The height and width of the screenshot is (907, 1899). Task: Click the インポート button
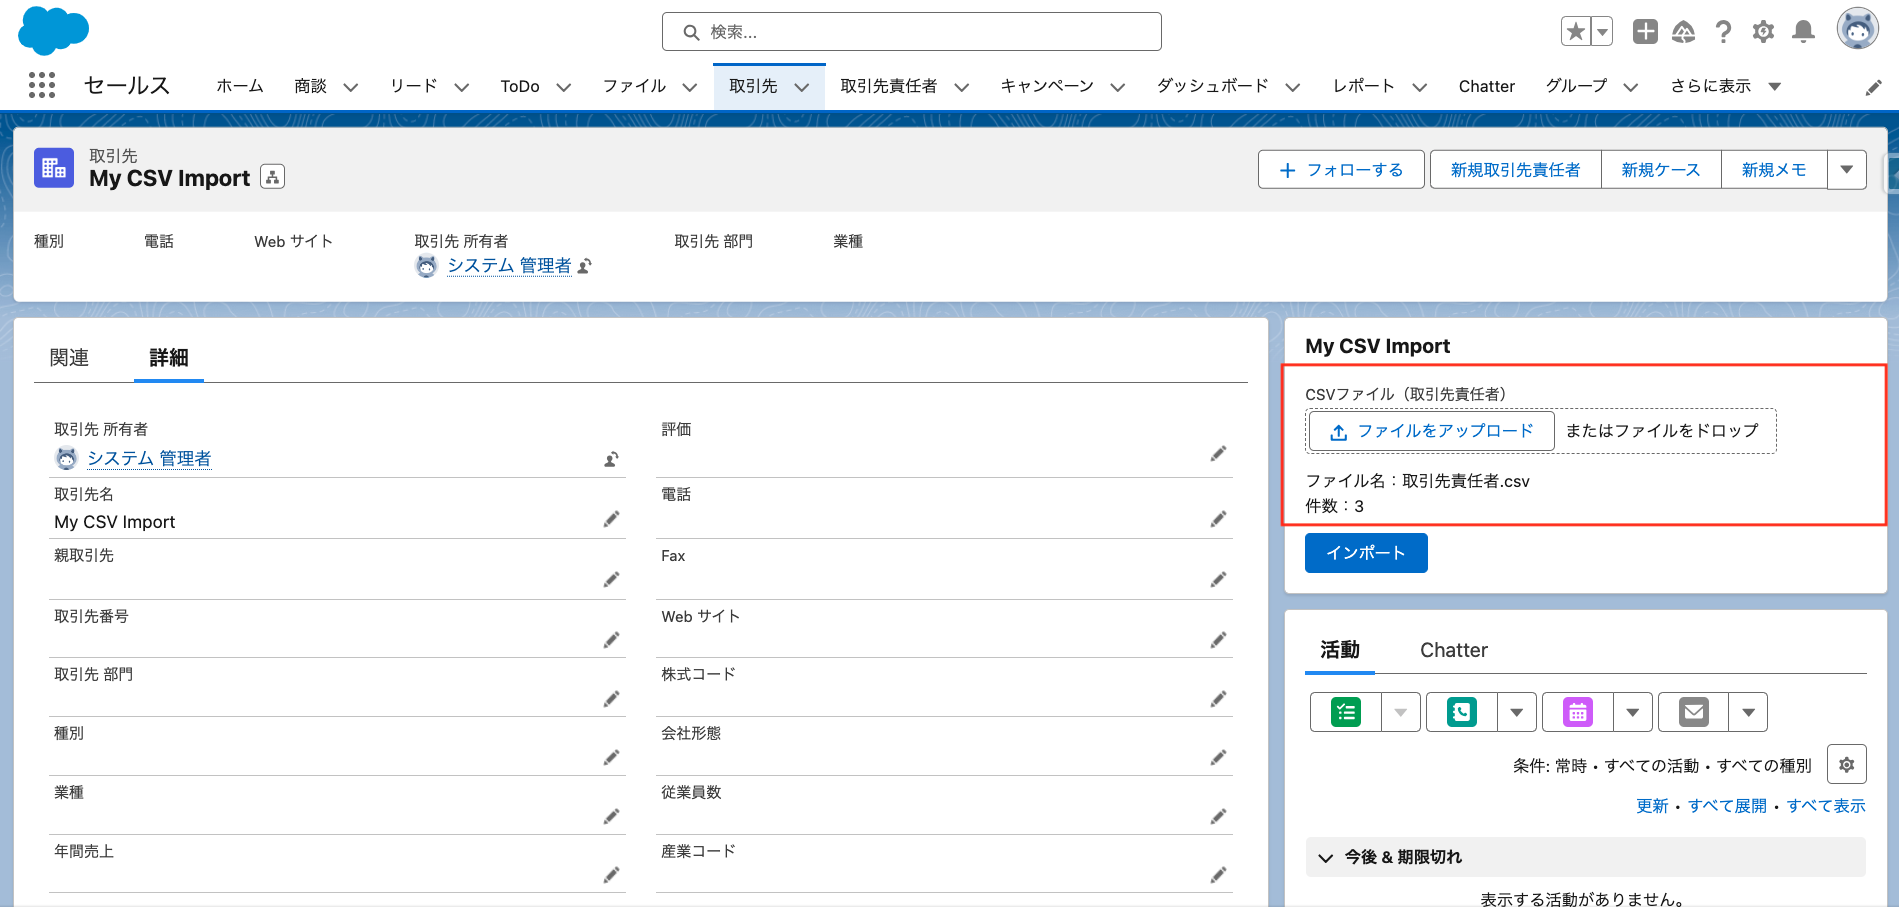point(1365,552)
